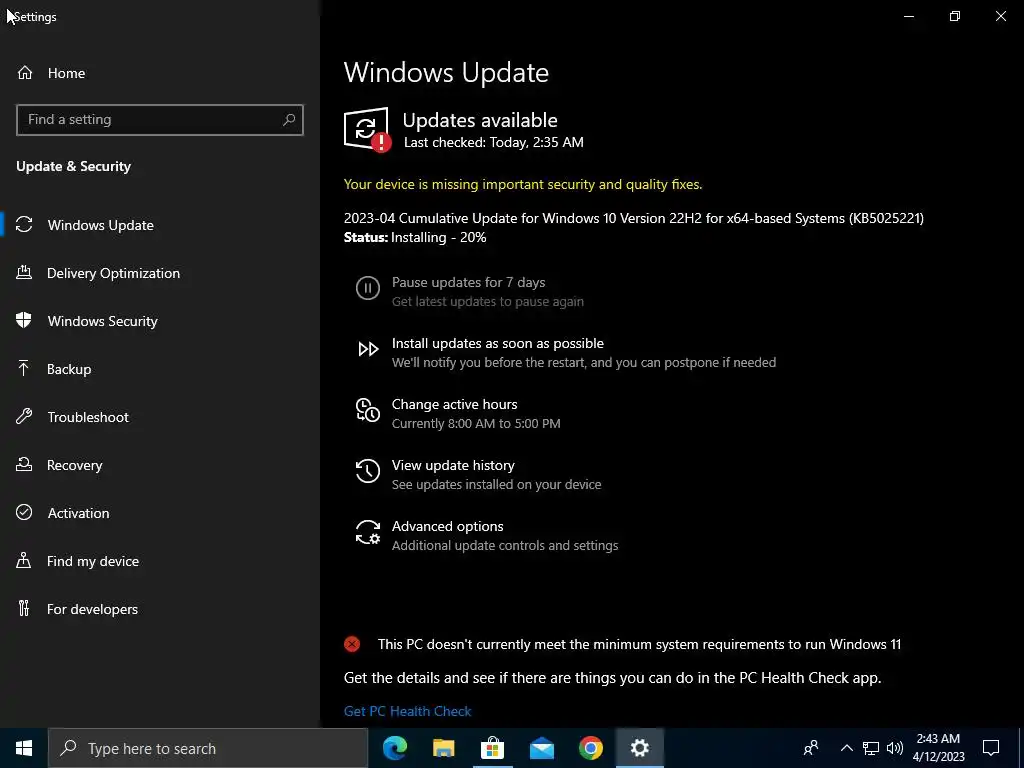Follow the Get PC Health Check link
The height and width of the screenshot is (768, 1024).
coord(408,711)
